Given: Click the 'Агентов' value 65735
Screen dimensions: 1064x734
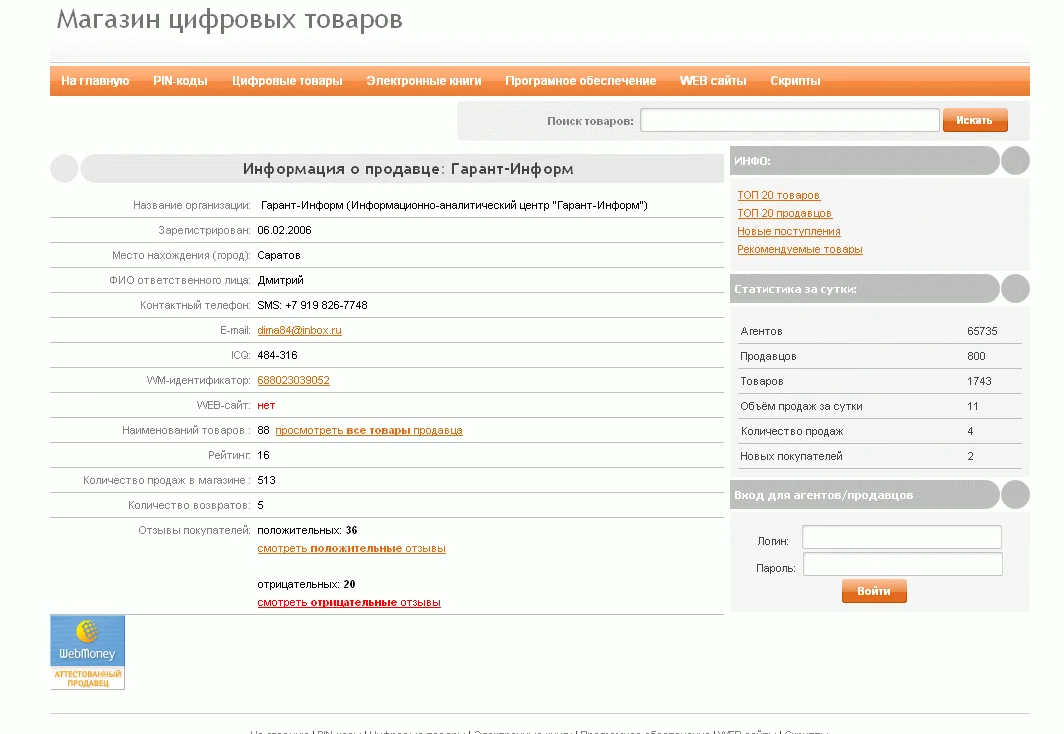Looking at the screenshot, I should click(982, 331).
